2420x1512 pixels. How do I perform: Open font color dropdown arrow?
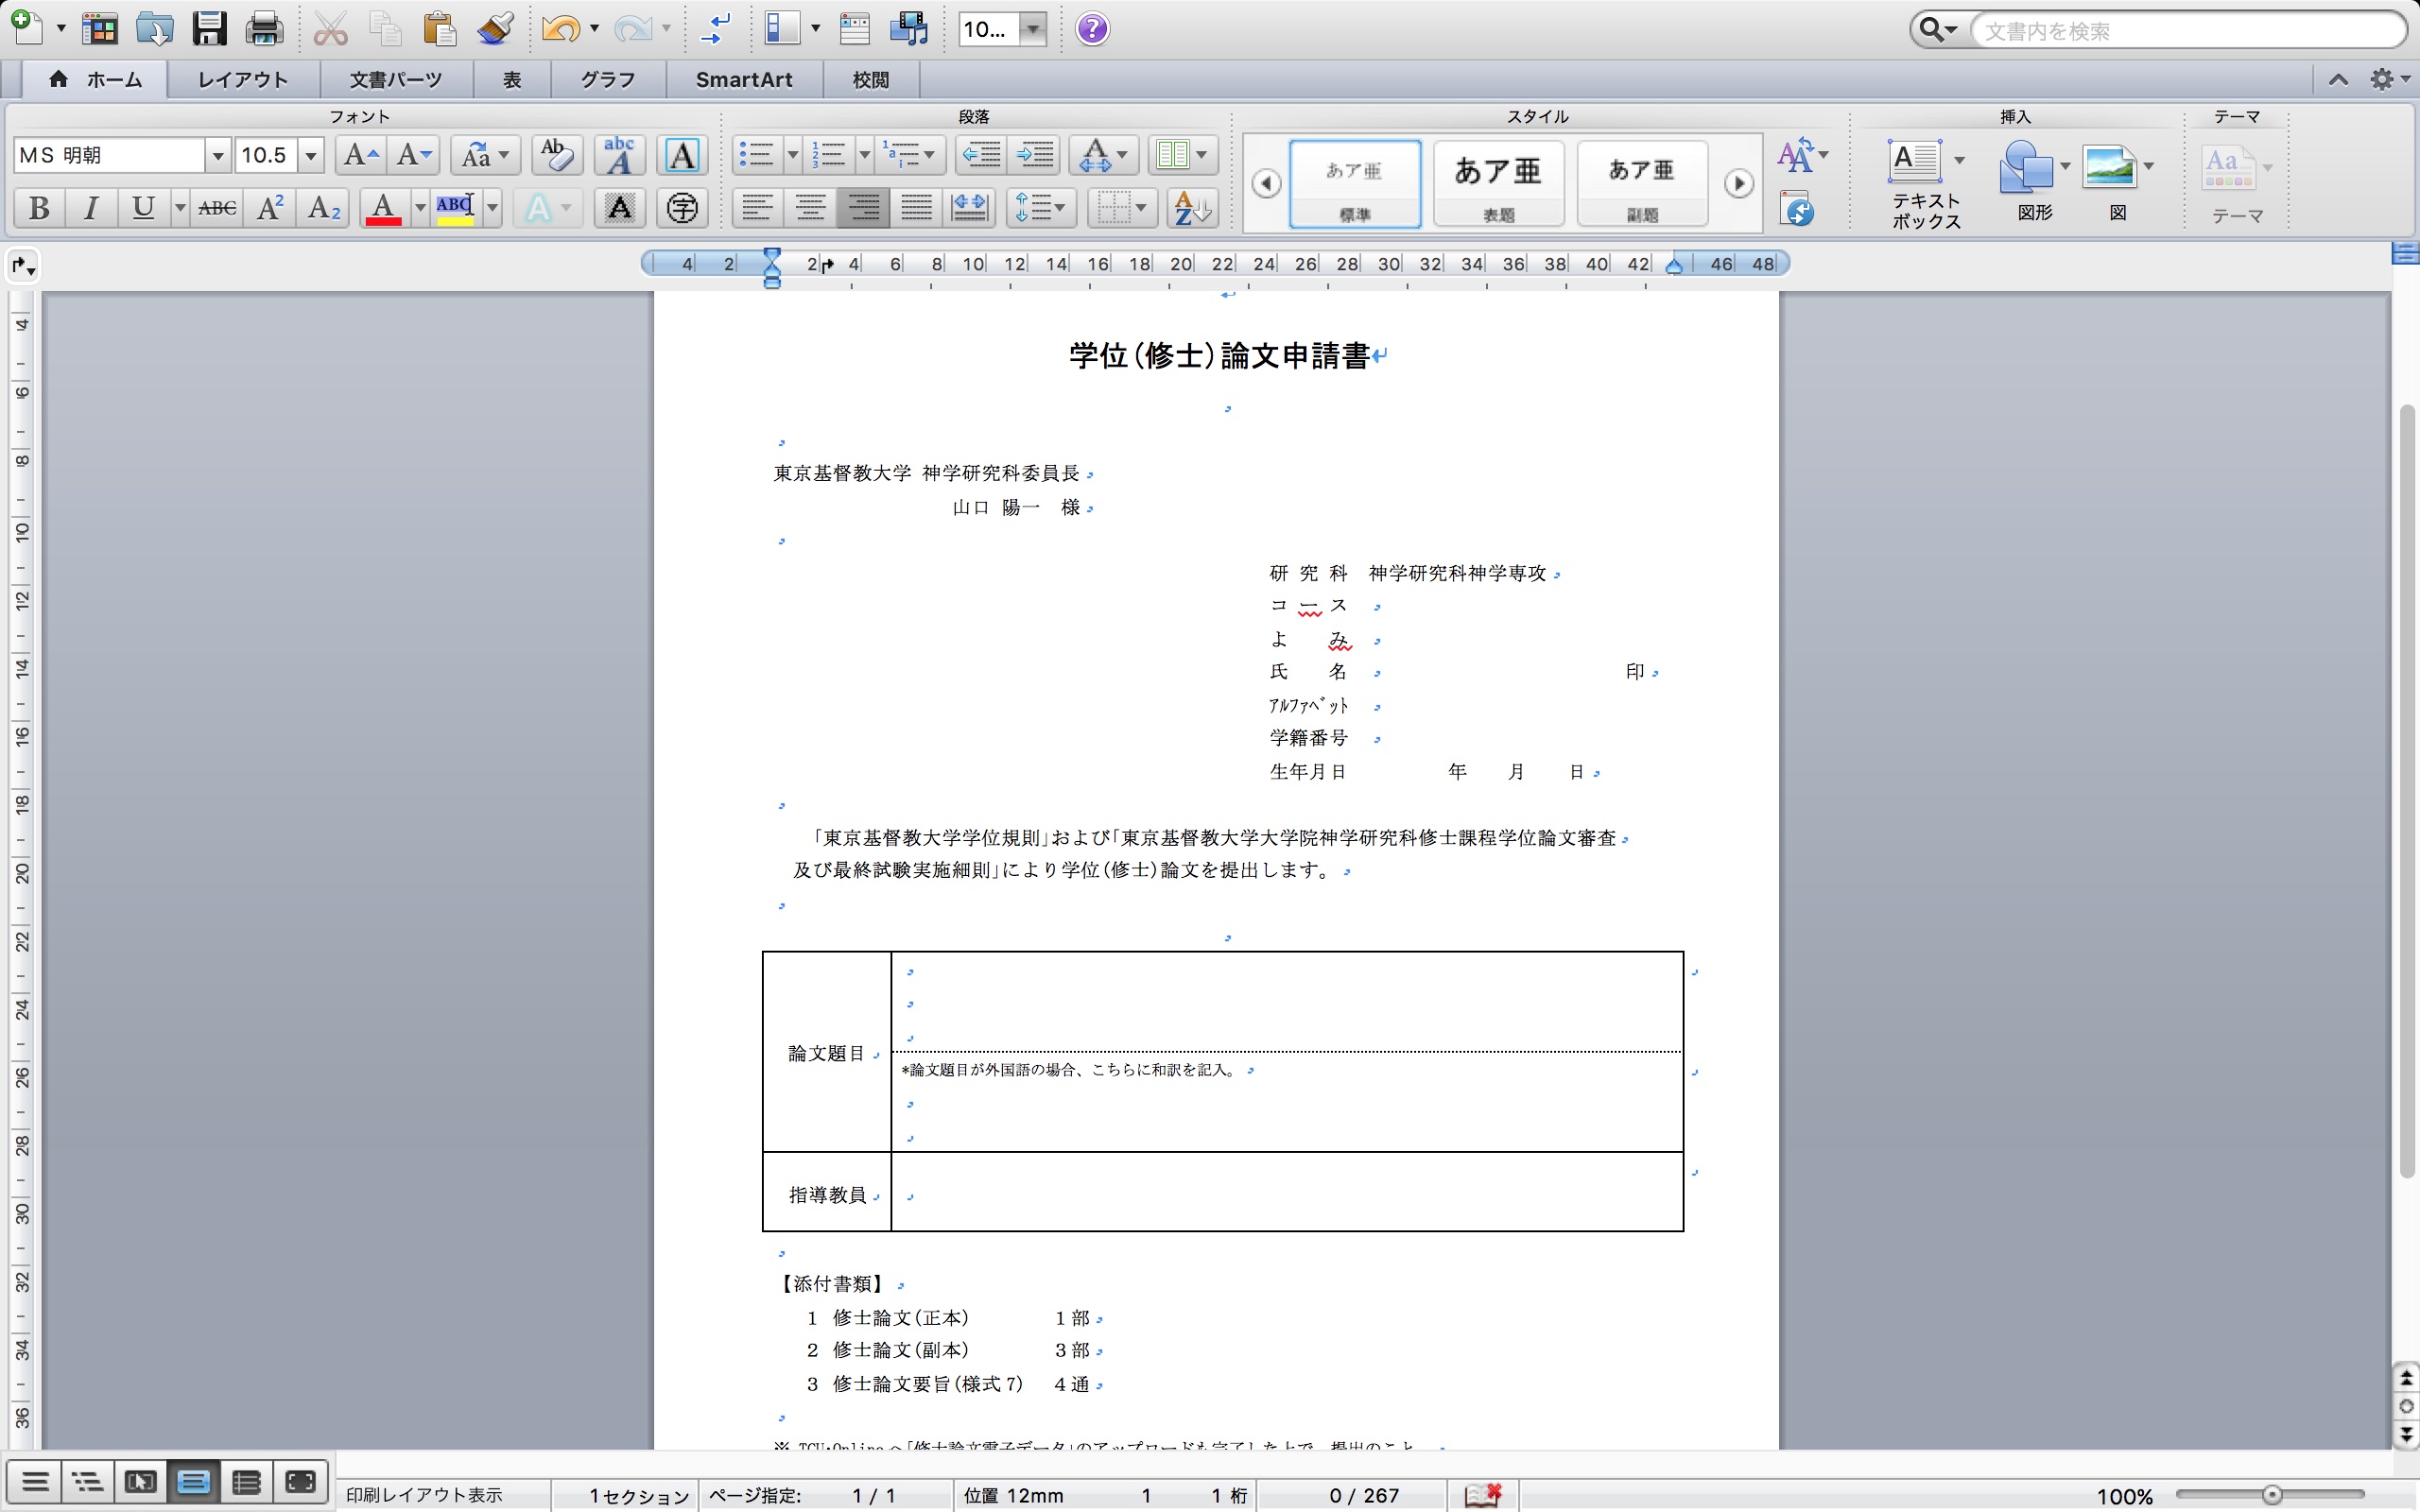click(420, 208)
